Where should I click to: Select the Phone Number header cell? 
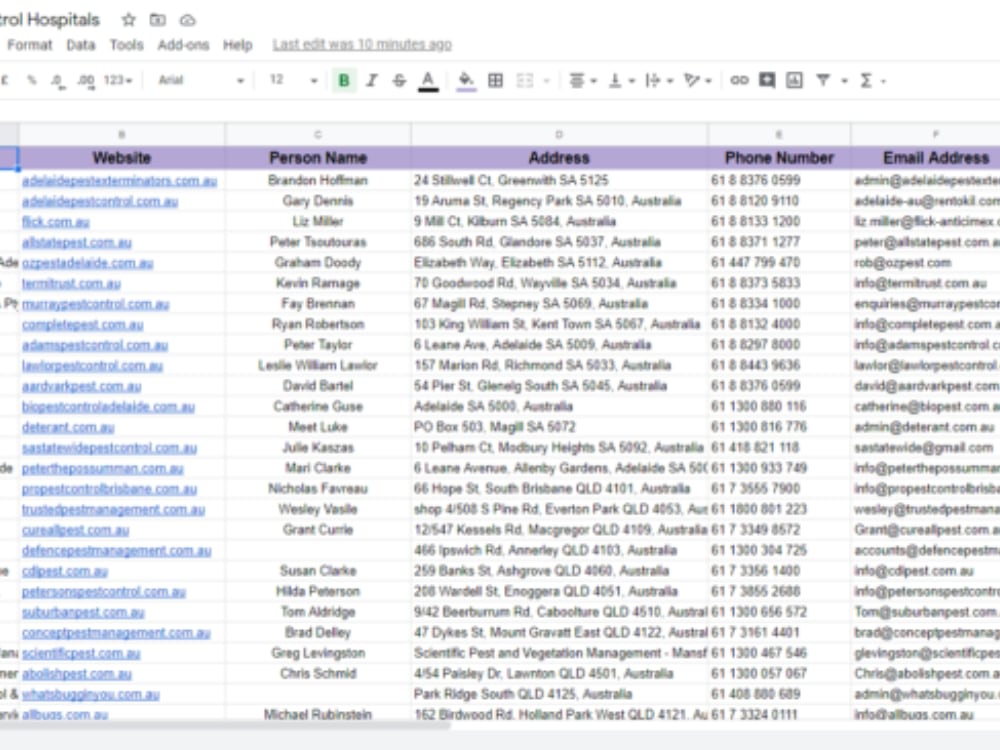tap(779, 158)
